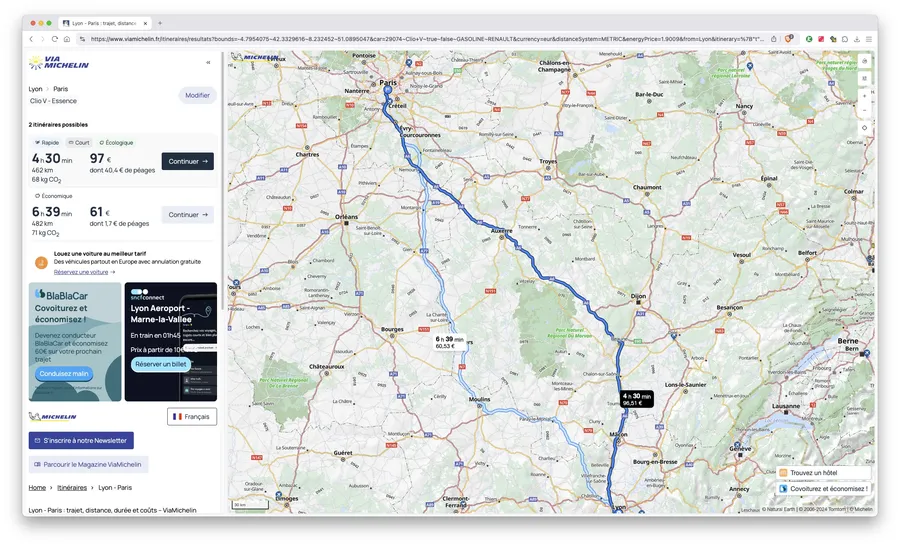Open the Français language selector
This screenshot has height=546, width=900.
point(192,417)
